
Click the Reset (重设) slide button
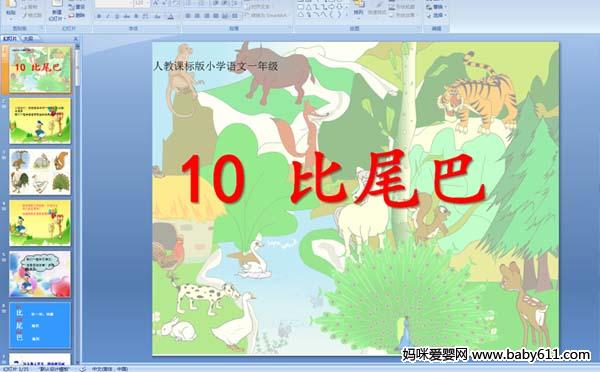[x=77, y=7]
